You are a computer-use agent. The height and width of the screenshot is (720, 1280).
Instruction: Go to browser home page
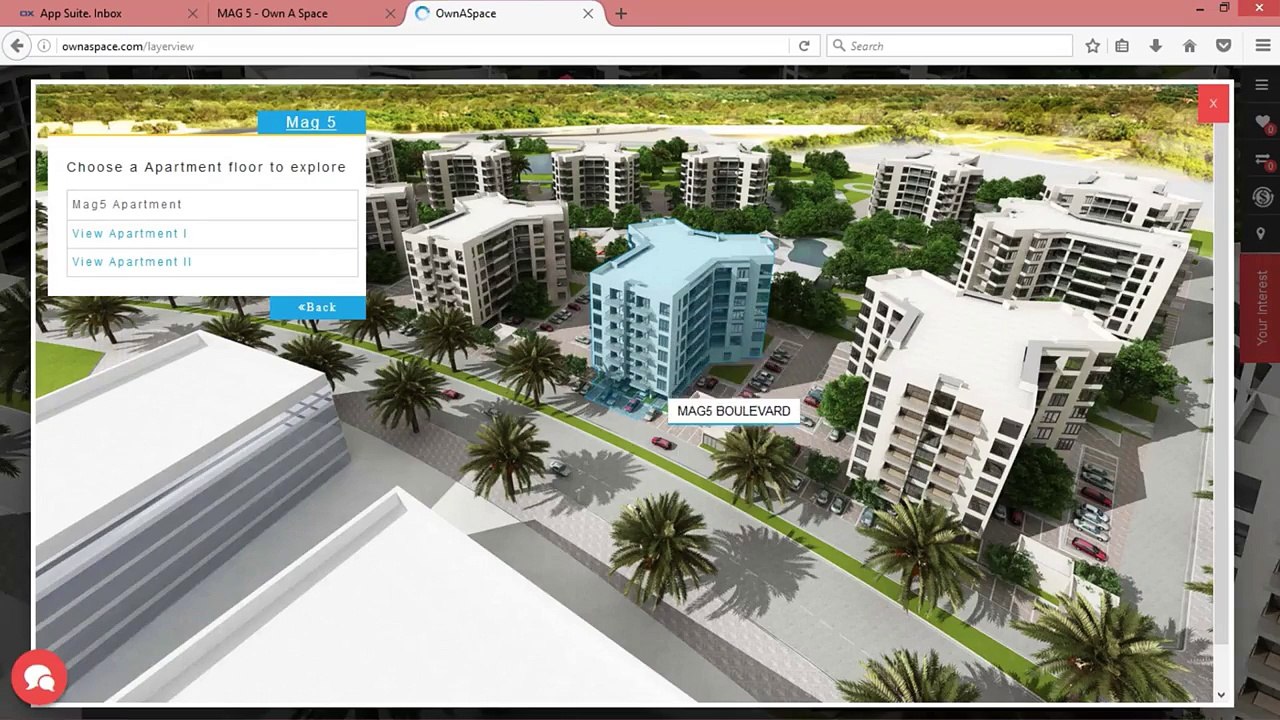[x=1189, y=46]
